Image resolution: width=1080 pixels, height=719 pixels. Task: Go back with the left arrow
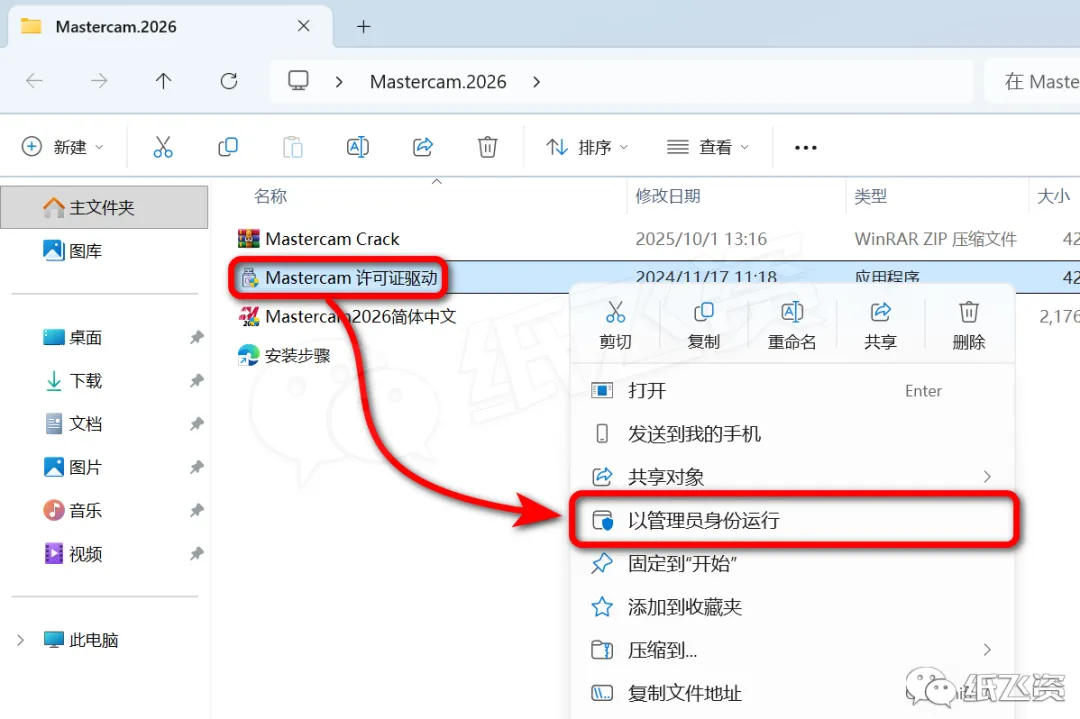(34, 81)
